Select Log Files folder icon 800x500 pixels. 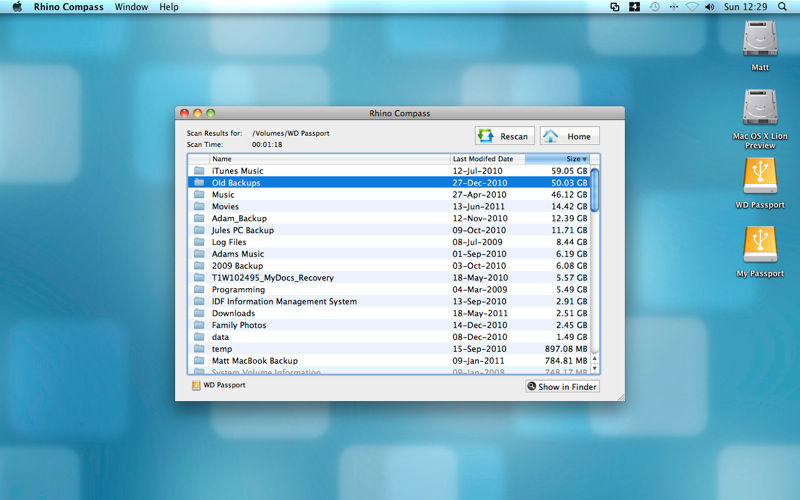pyautogui.click(x=199, y=242)
